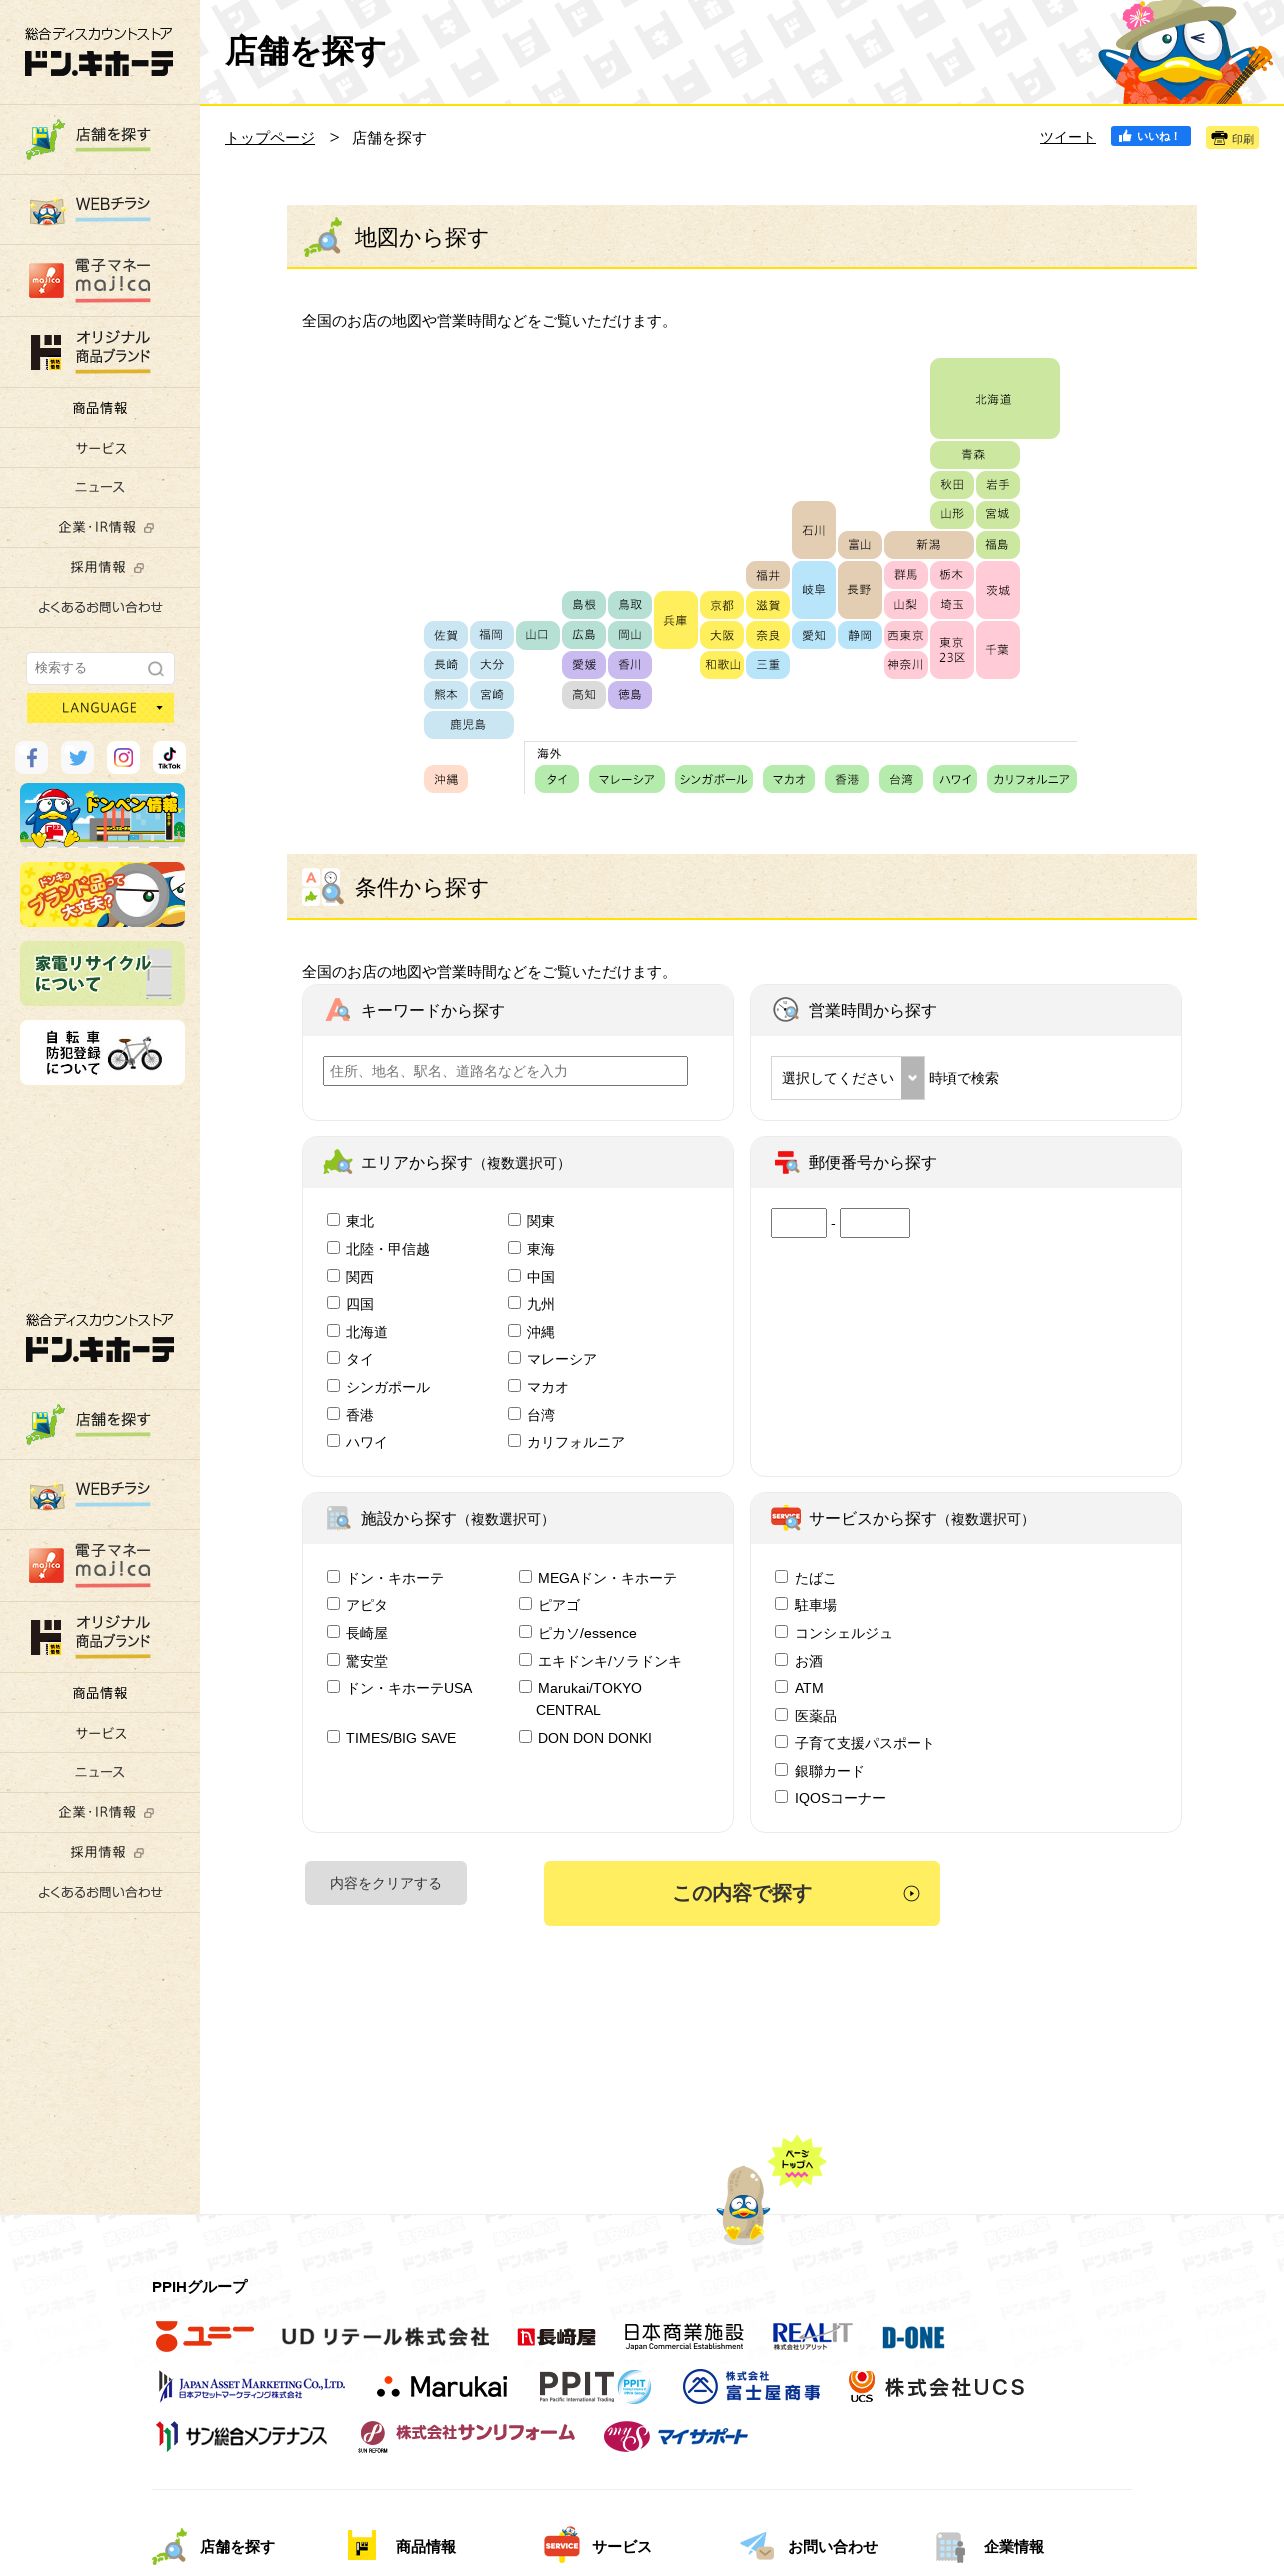The height and width of the screenshot is (2568, 1284).
Task: Open the Facebook icon in sidebar
Action: click(x=32, y=757)
